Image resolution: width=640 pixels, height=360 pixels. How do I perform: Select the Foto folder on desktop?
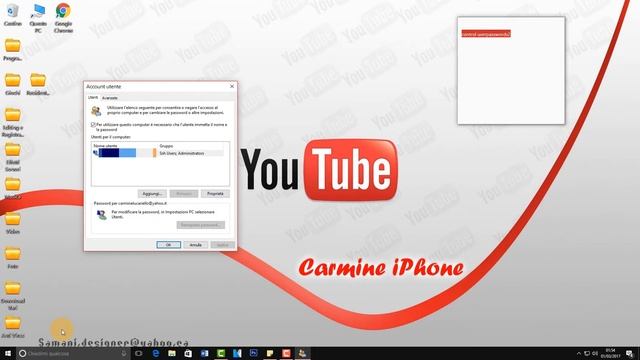13,258
